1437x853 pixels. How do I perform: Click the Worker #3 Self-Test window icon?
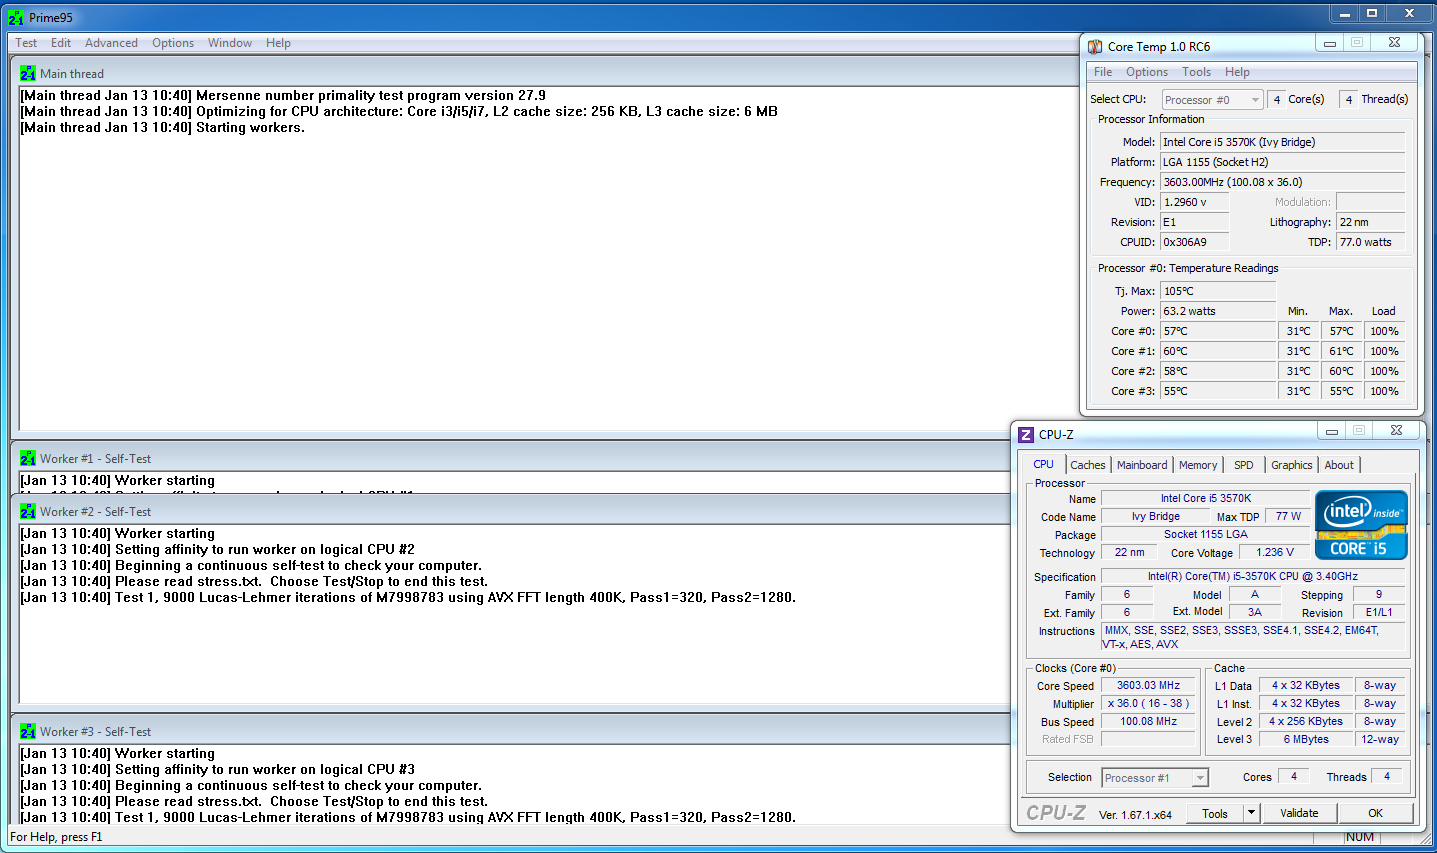coord(28,731)
